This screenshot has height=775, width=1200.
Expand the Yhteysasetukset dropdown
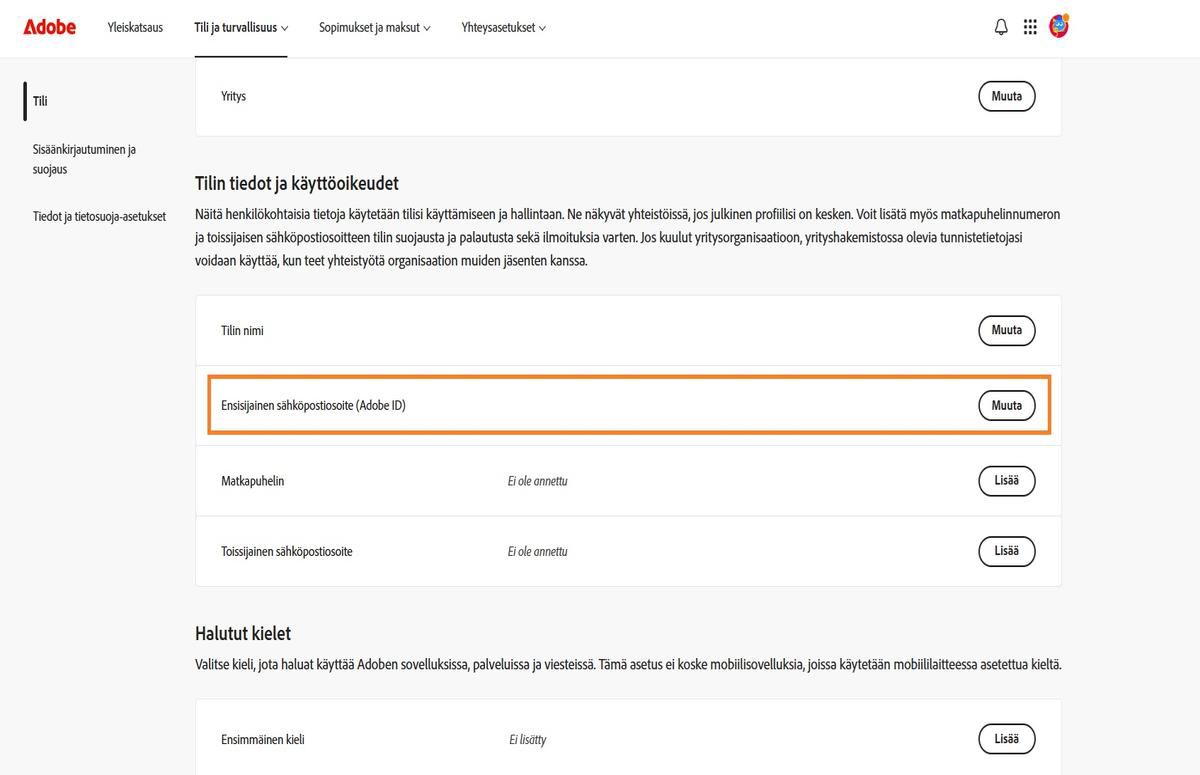click(503, 28)
